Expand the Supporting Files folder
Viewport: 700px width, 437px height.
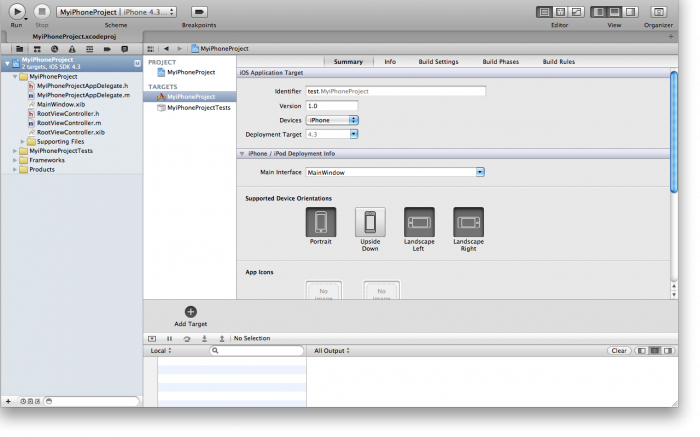(x=23, y=141)
